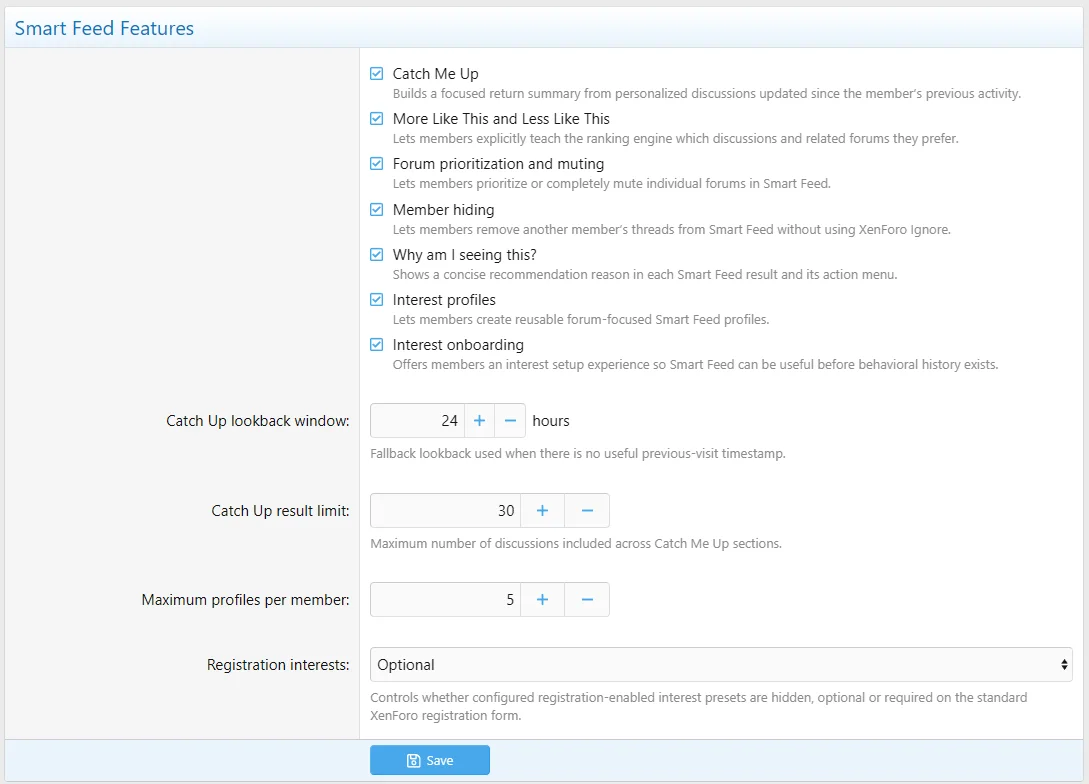Viewport: 1089px width, 784px height.
Task: Decrease the Catch Up lookback window hours
Action: point(510,421)
